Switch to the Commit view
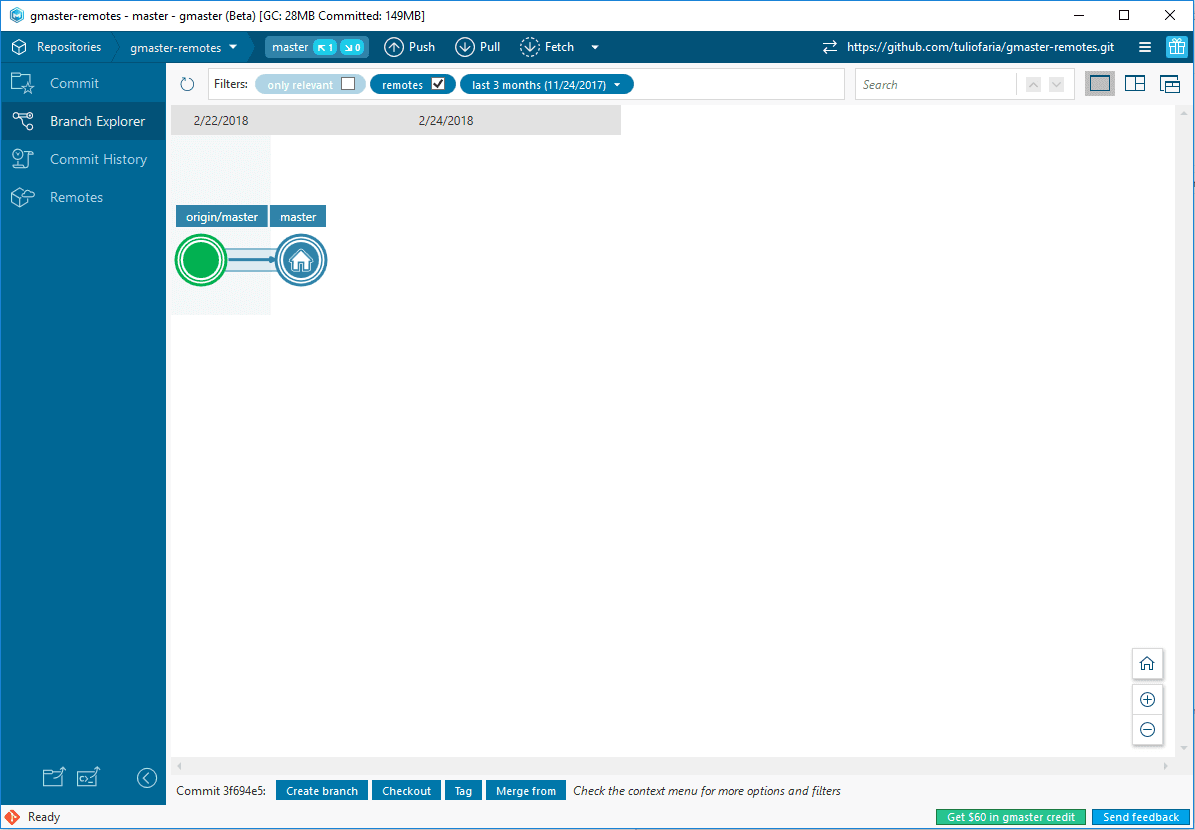Viewport: 1195px width, 830px height. coord(82,83)
